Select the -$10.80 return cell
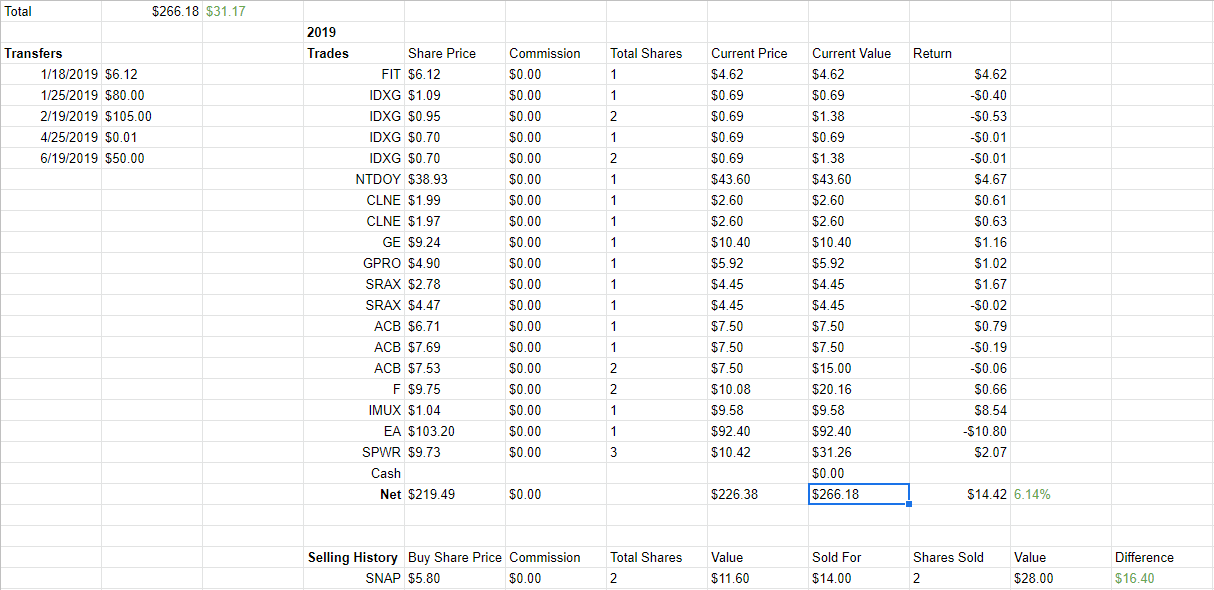Screen dimensions: 1214x590 (x=986, y=431)
